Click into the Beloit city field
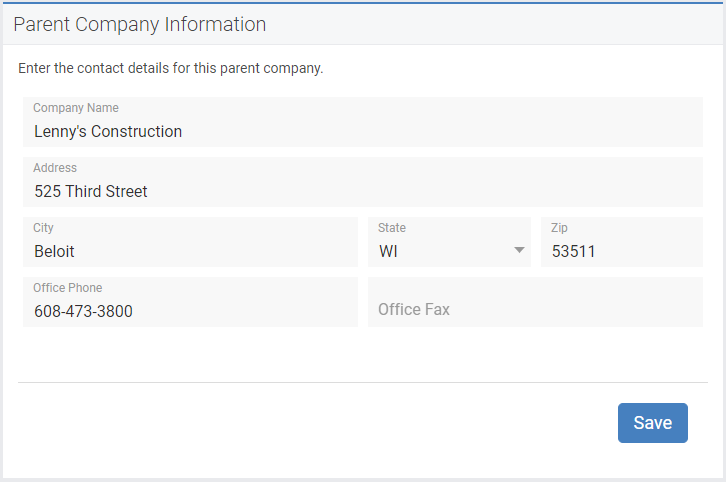The width and height of the screenshot is (726, 482). click(x=190, y=242)
